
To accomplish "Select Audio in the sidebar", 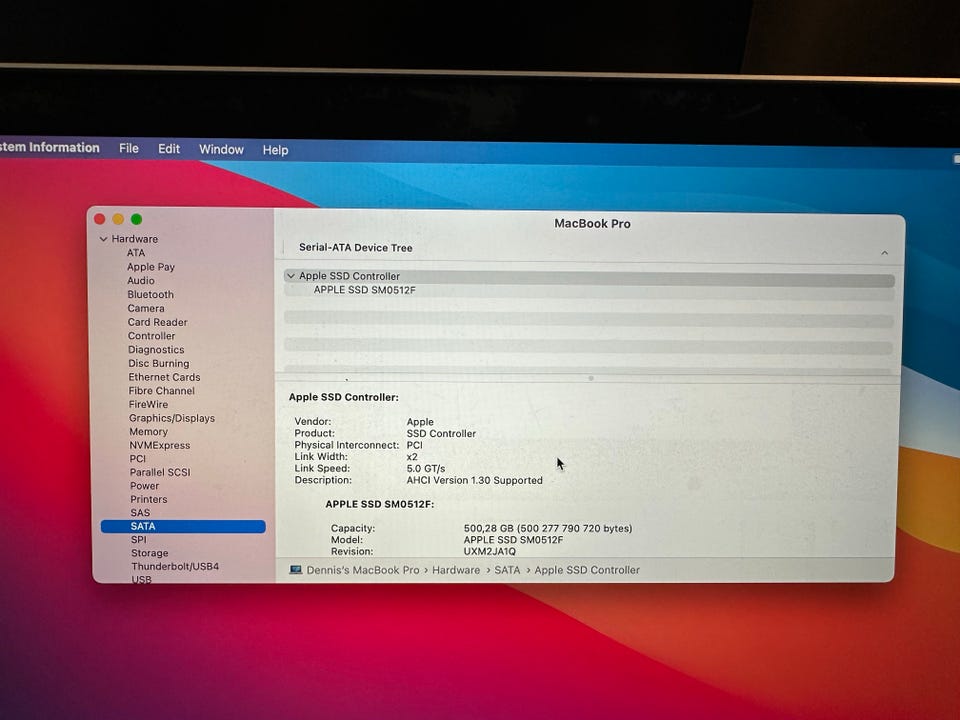I will coord(141,280).
